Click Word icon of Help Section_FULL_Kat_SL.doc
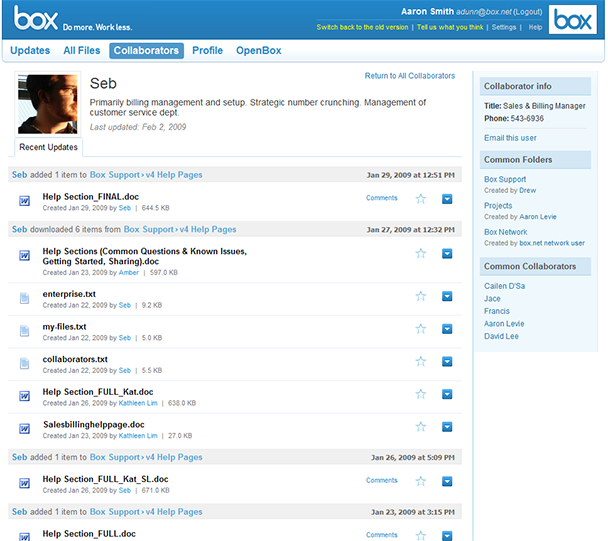This screenshot has height=541, width=608. point(24,483)
